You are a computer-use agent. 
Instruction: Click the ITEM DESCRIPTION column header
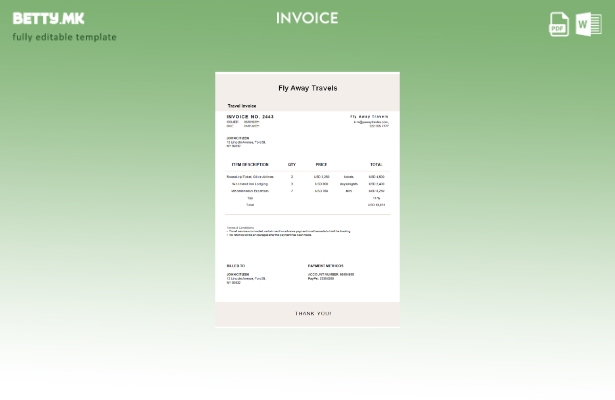point(250,164)
